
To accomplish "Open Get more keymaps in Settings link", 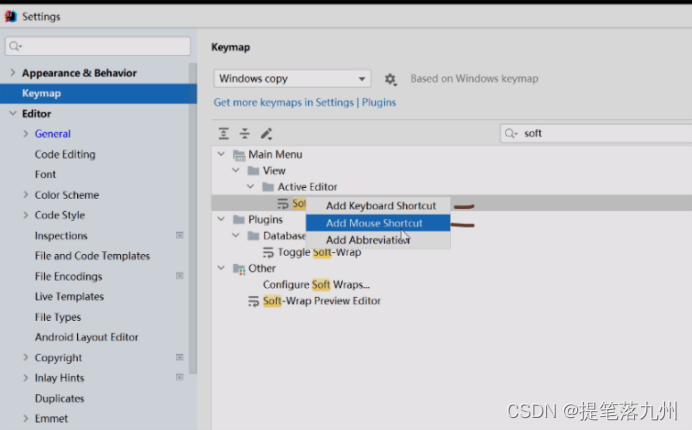I will coord(284,102).
